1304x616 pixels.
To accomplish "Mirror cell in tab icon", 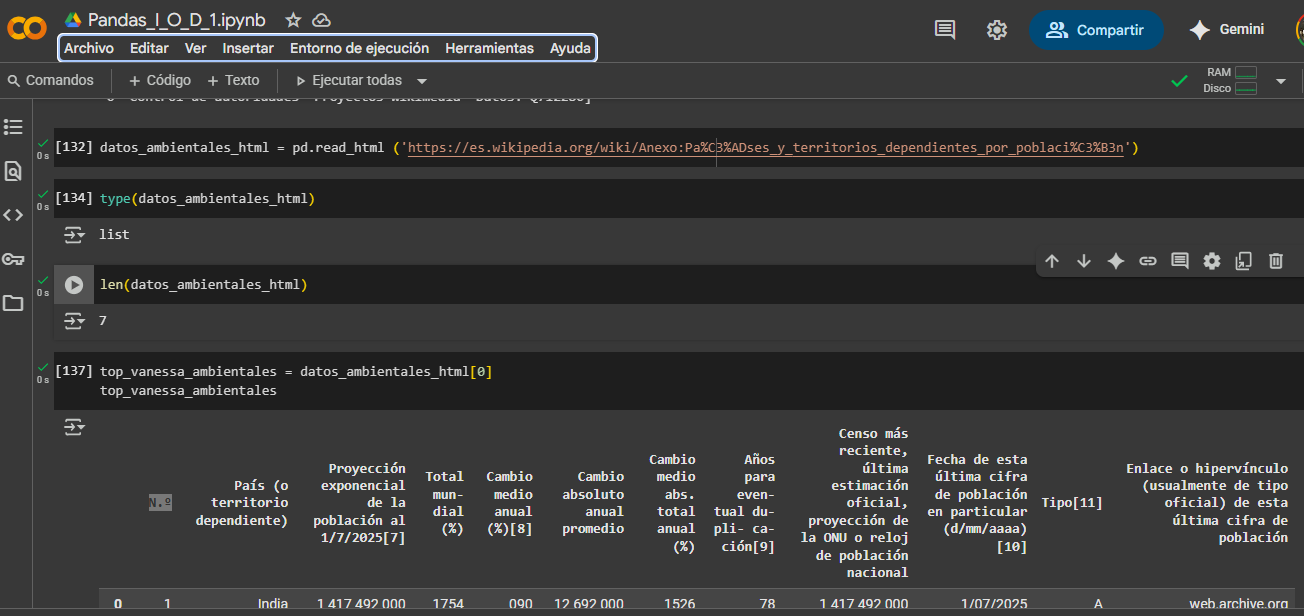I will coord(1244,261).
